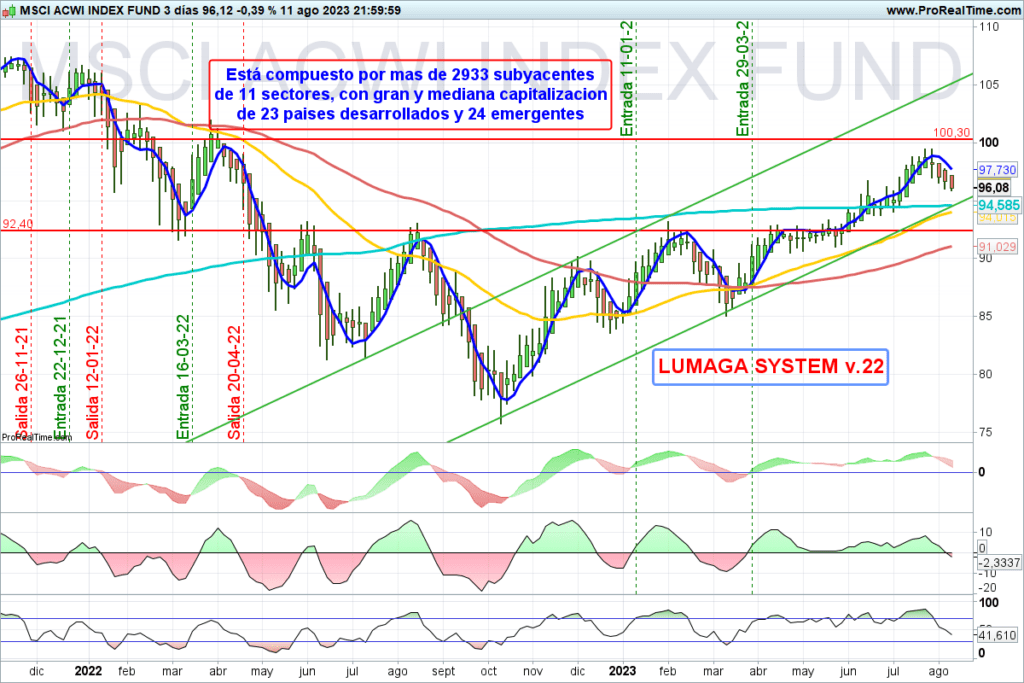Select the 'Entrada 22-12-21' vertical marker label

click(x=61, y=377)
